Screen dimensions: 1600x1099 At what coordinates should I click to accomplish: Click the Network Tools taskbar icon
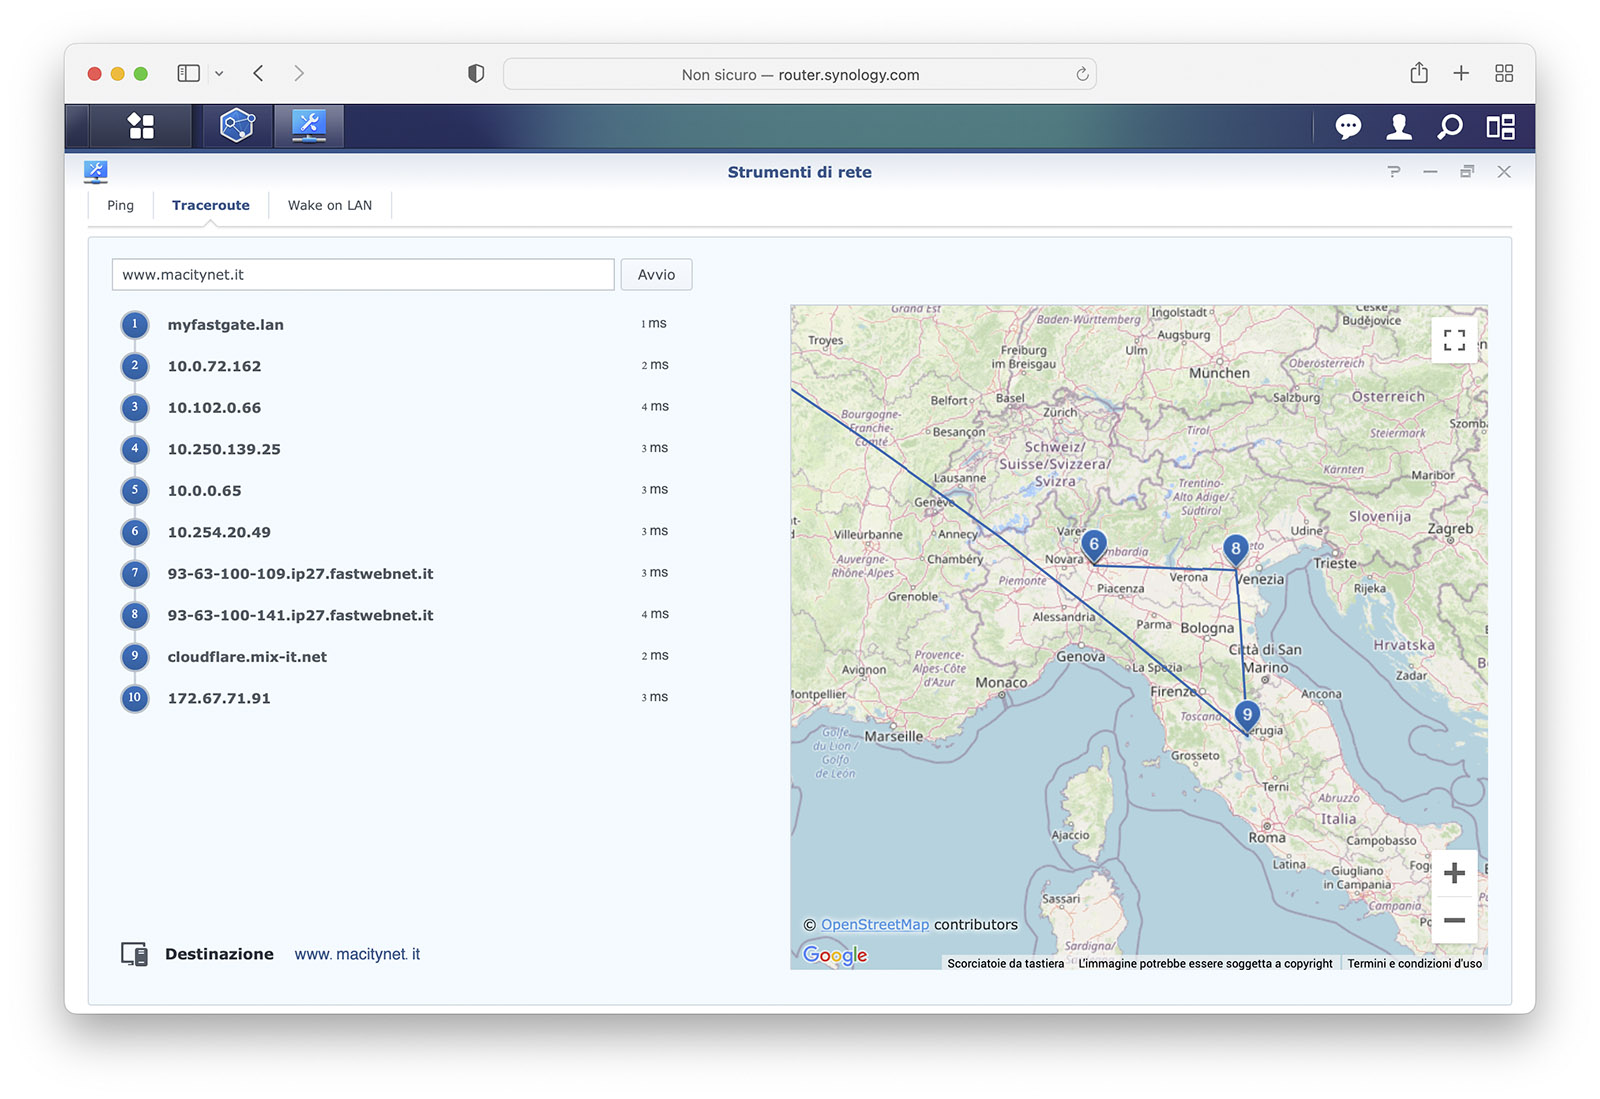pyautogui.click(x=309, y=126)
